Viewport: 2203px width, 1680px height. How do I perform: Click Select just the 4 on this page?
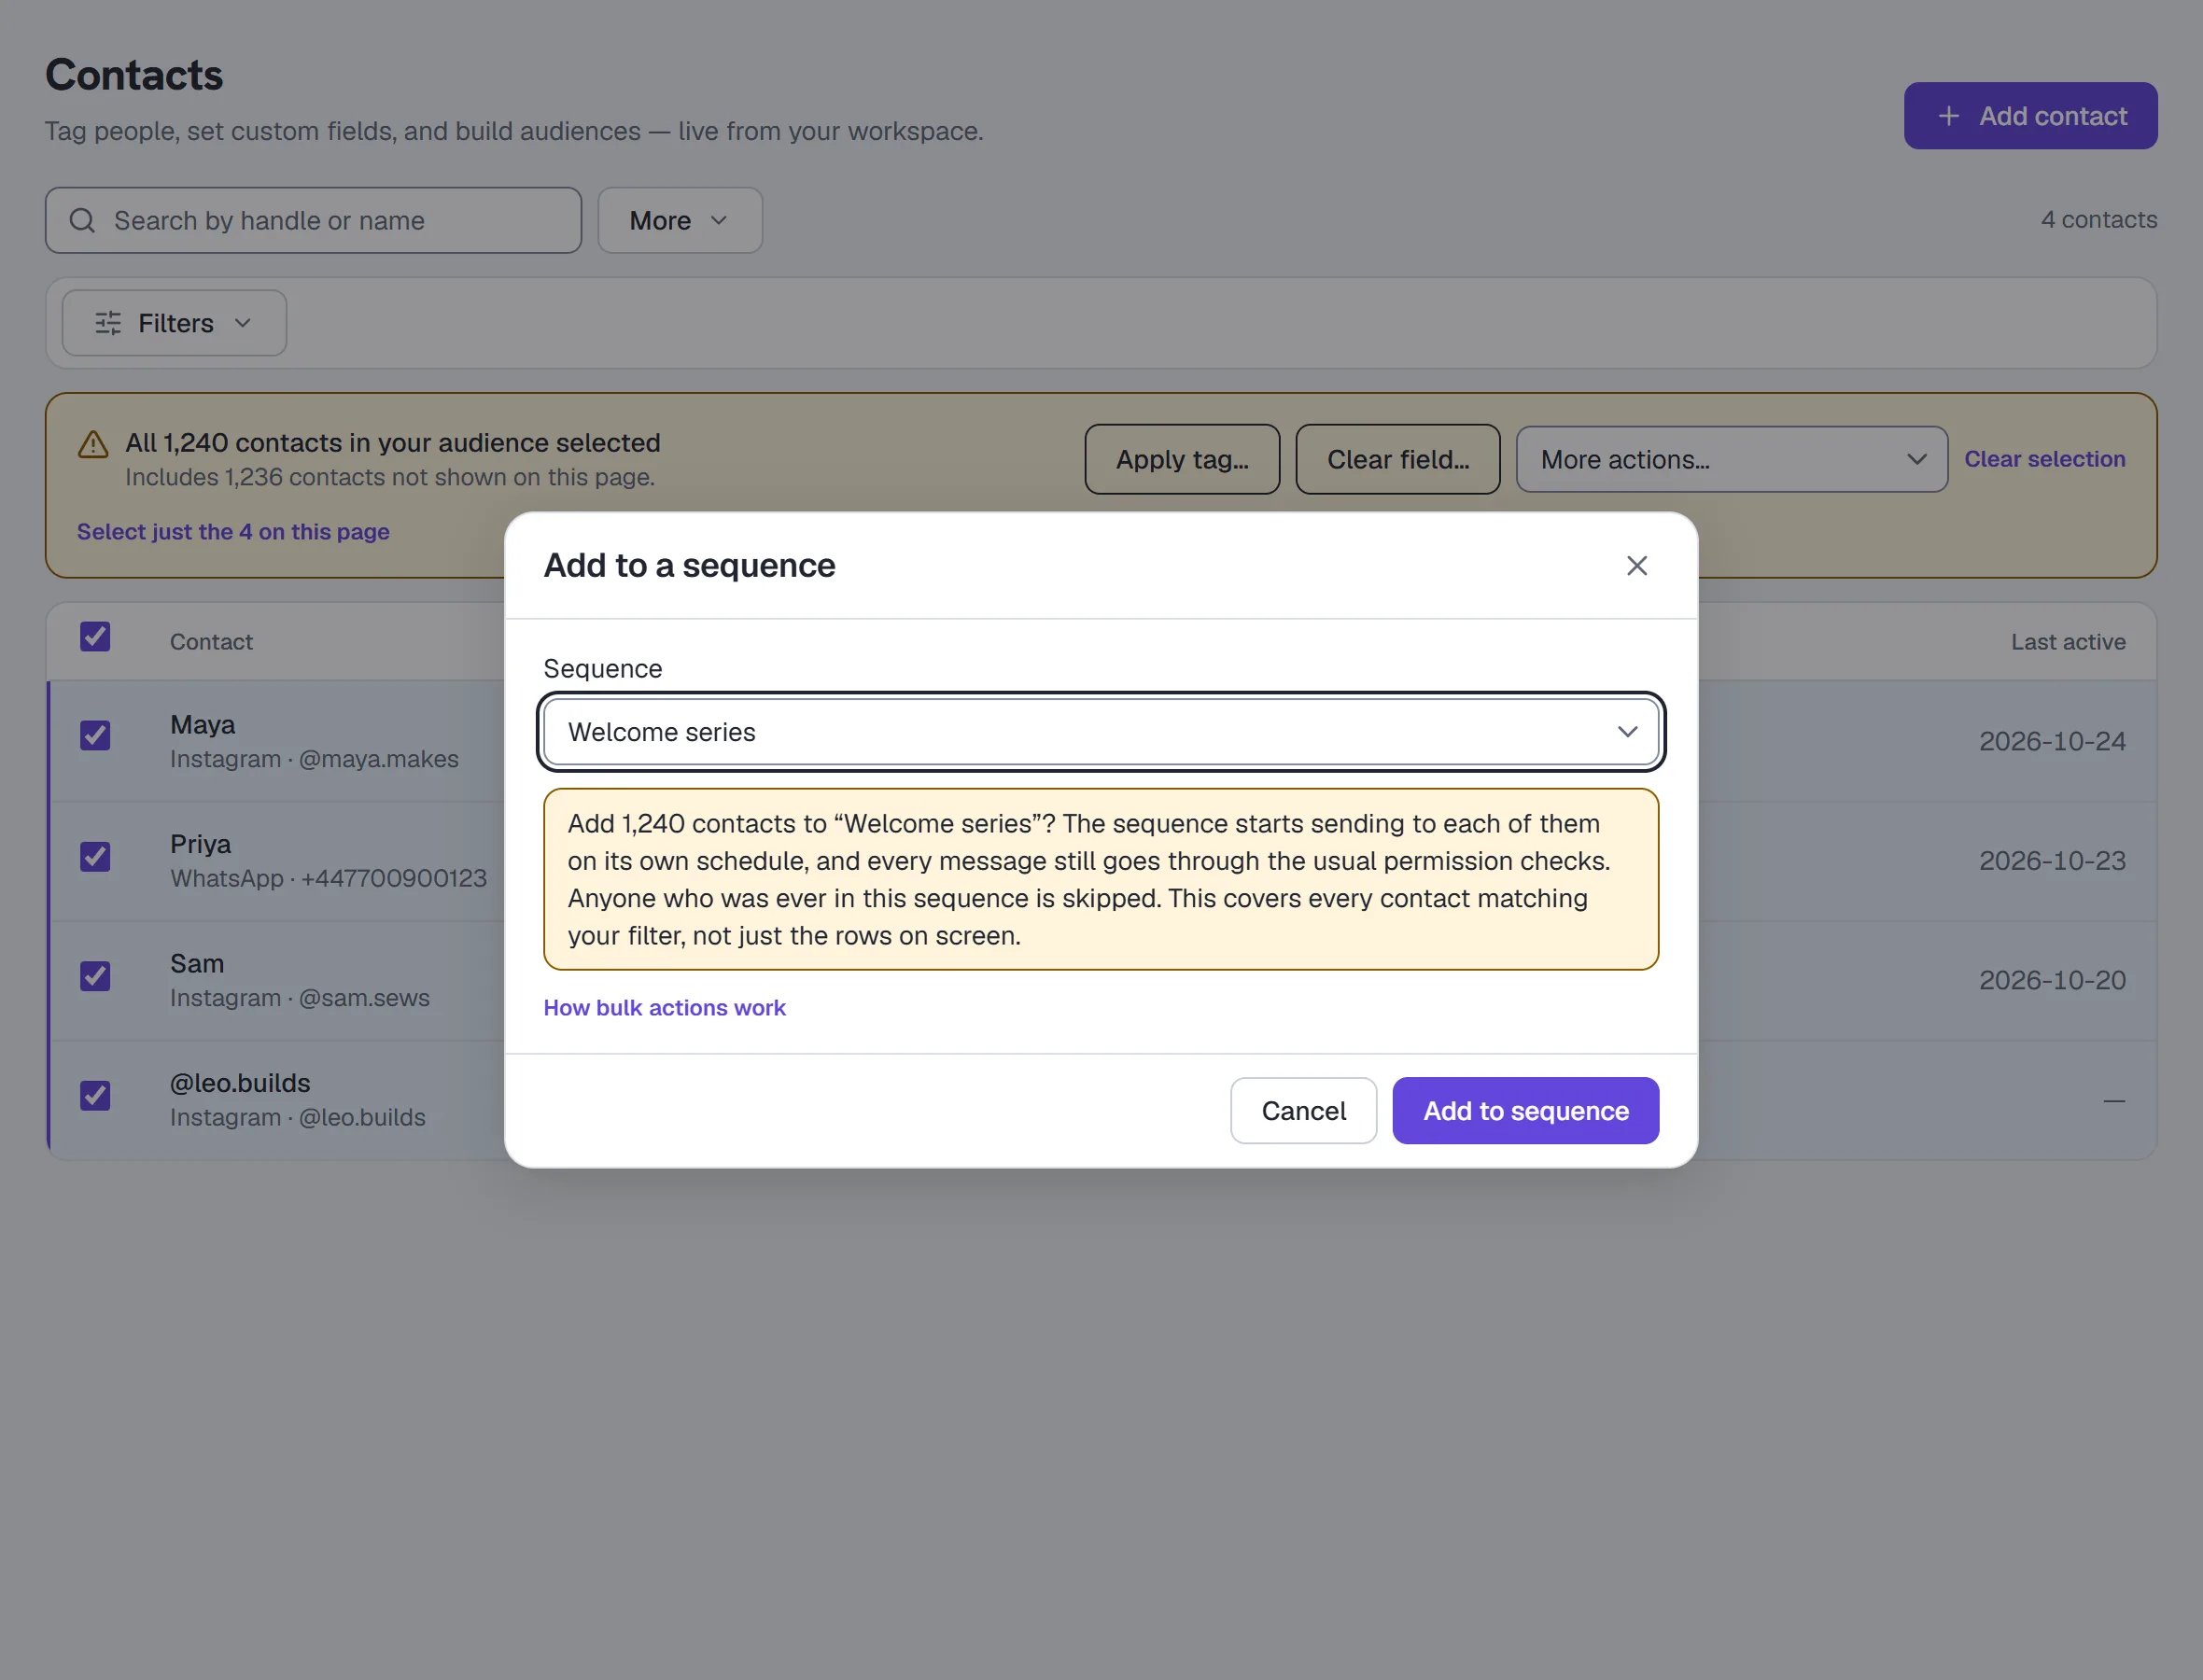point(233,532)
